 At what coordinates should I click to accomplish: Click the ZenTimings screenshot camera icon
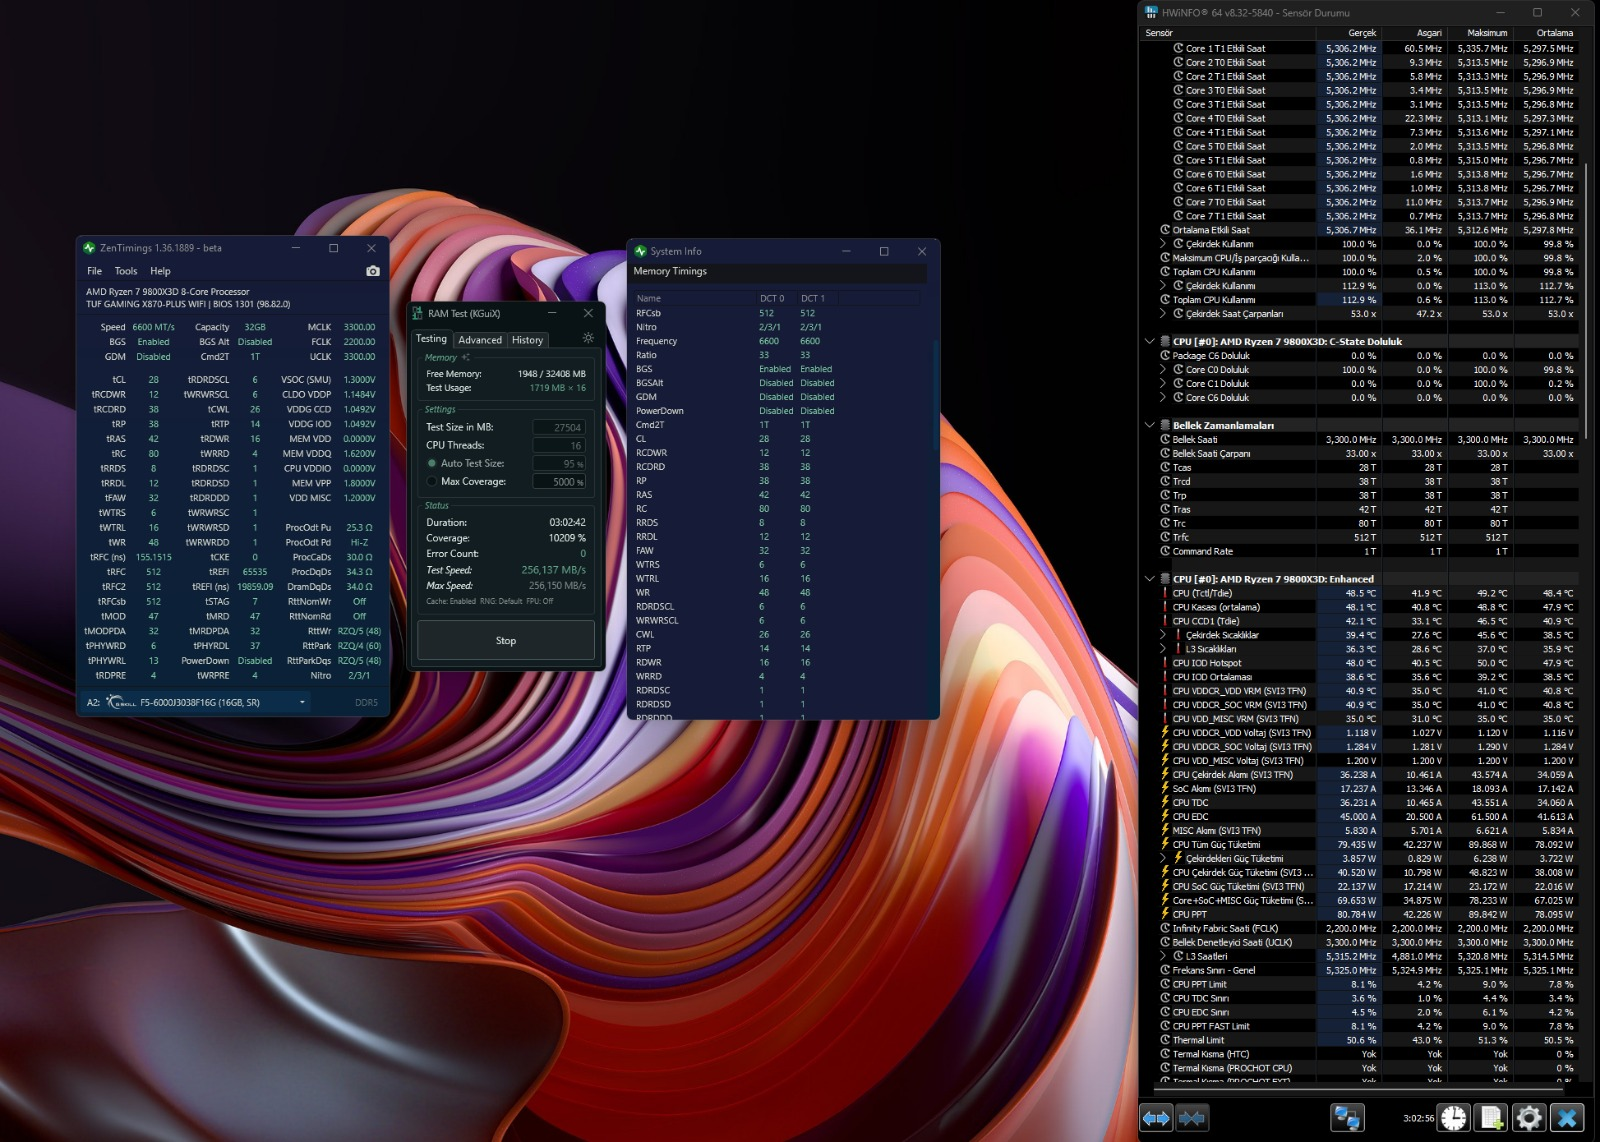tap(373, 271)
